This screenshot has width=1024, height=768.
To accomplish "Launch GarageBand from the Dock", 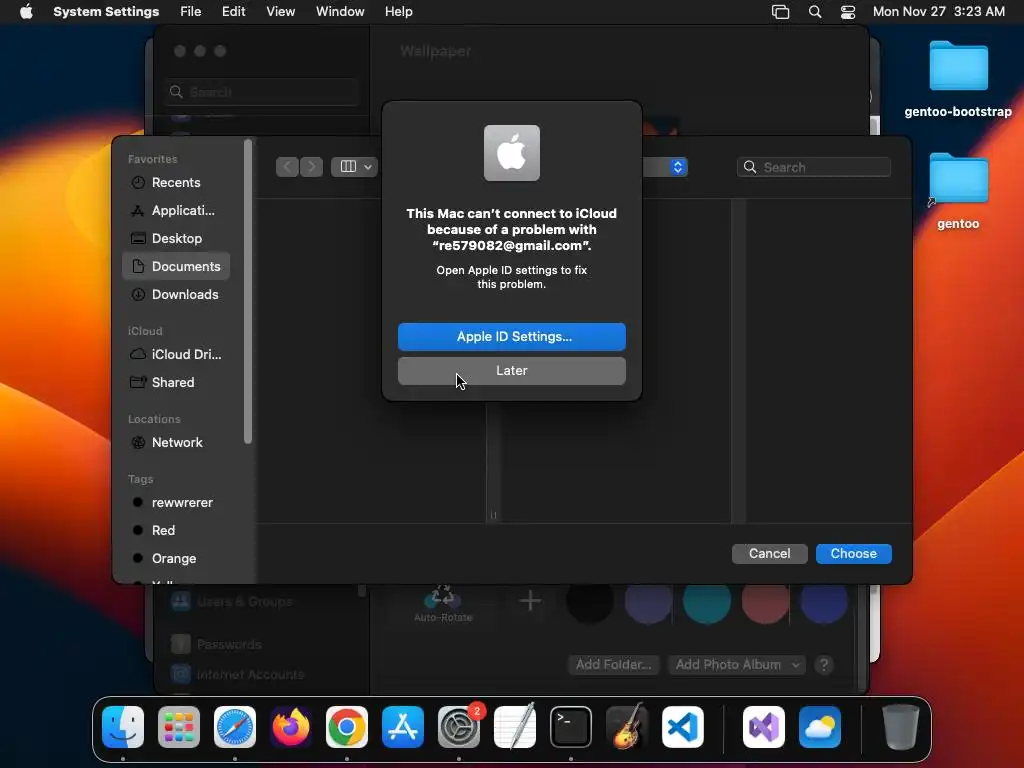I will point(627,727).
